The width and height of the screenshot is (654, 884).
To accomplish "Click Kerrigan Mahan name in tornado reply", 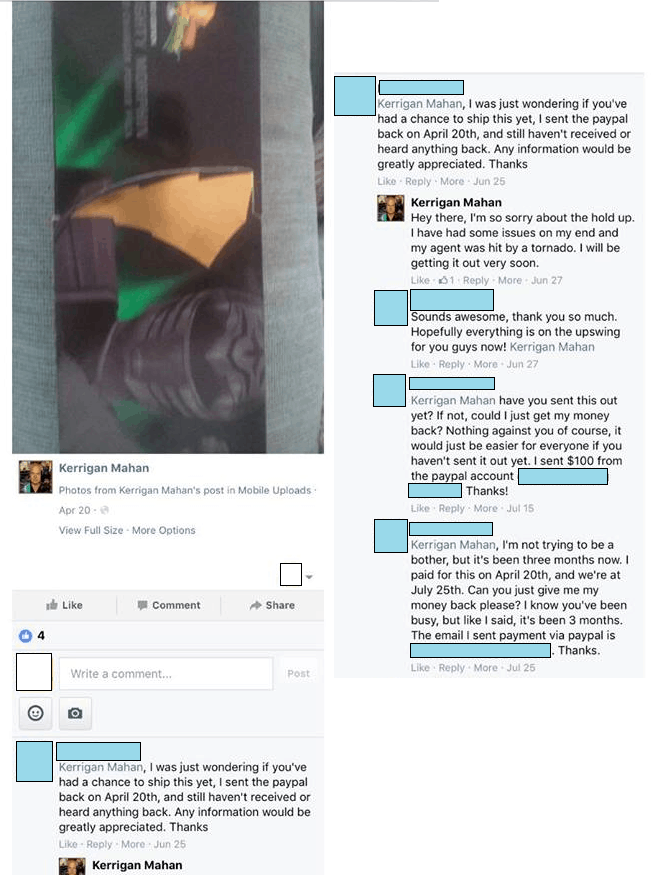I will pos(456,202).
